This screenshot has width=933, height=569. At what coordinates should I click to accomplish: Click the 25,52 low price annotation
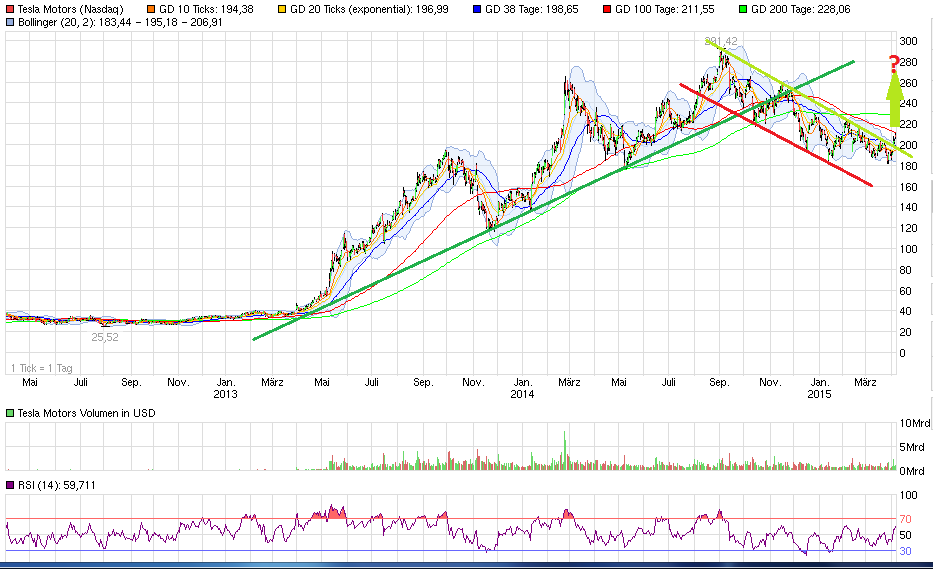pos(105,337)
